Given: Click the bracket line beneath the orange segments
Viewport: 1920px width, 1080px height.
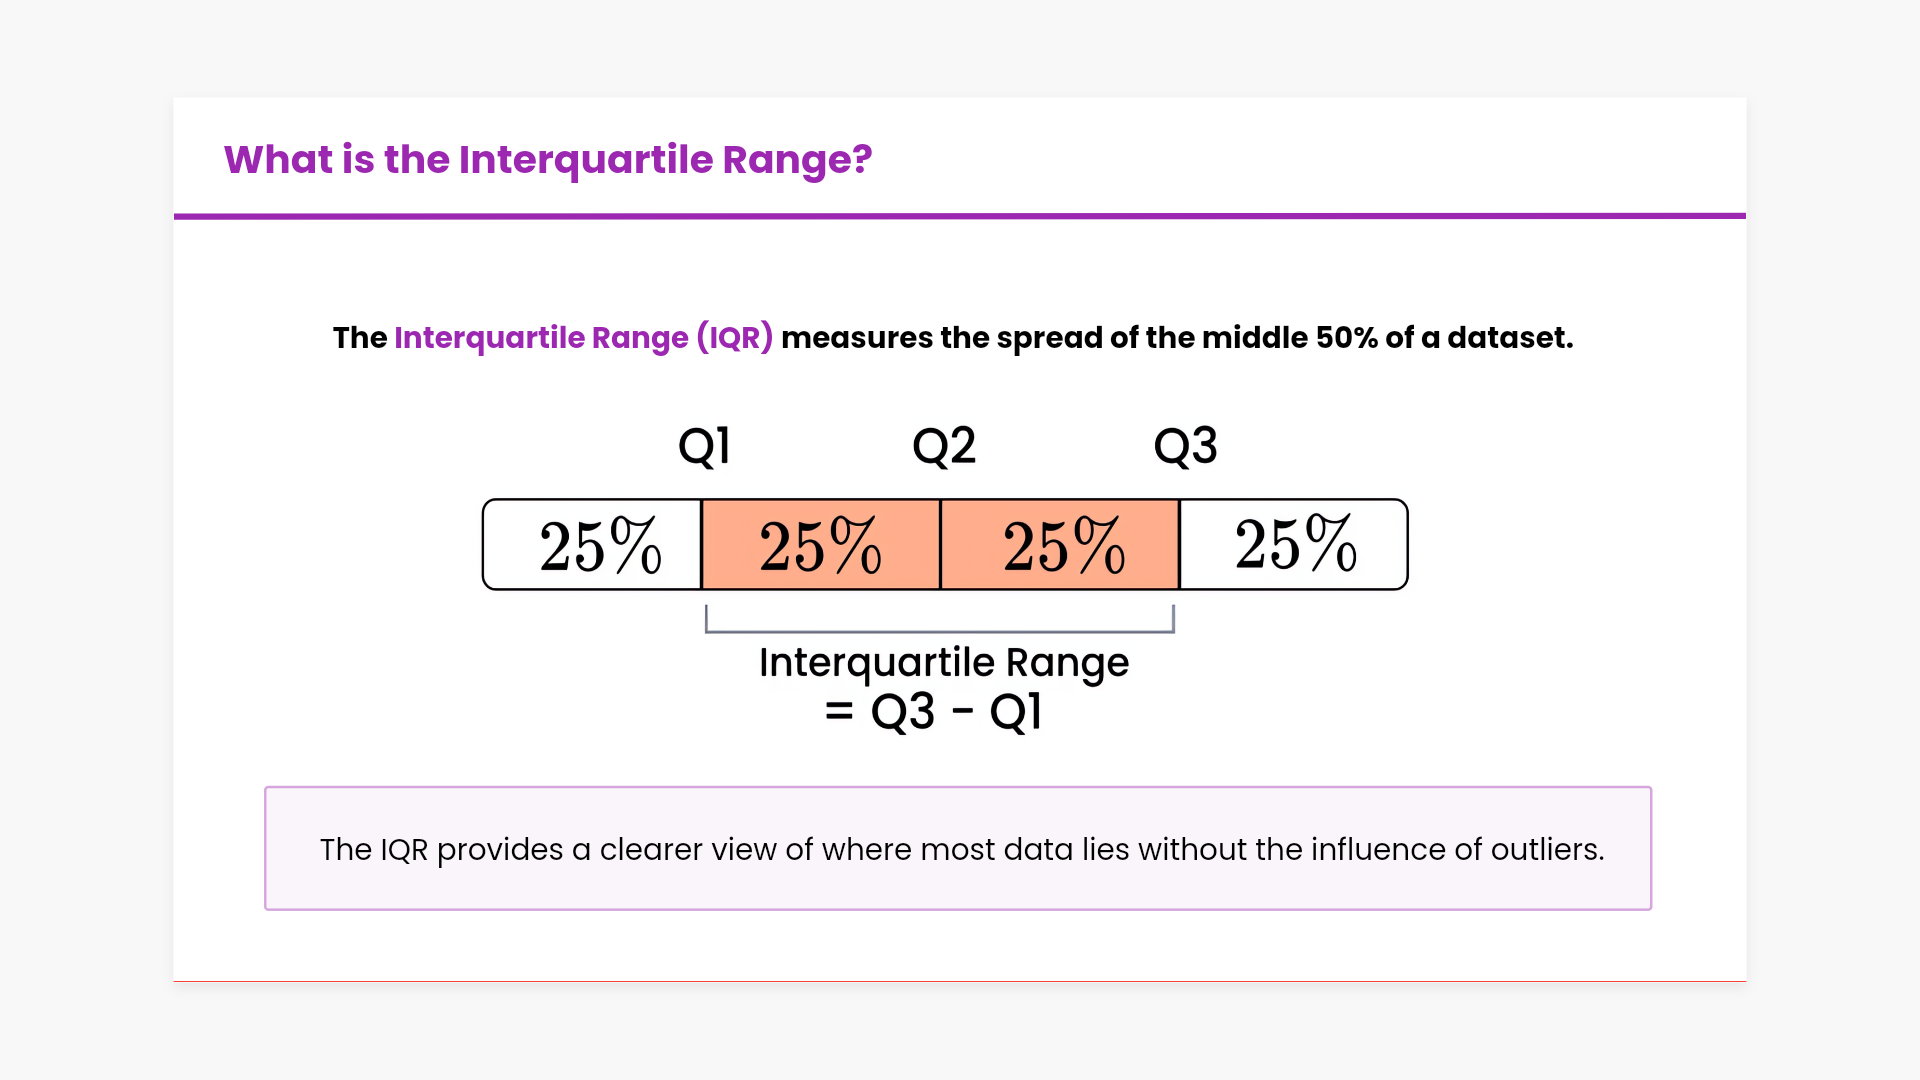Looking at the screenshot, I should pyautogui.click(x=940, y=632).
